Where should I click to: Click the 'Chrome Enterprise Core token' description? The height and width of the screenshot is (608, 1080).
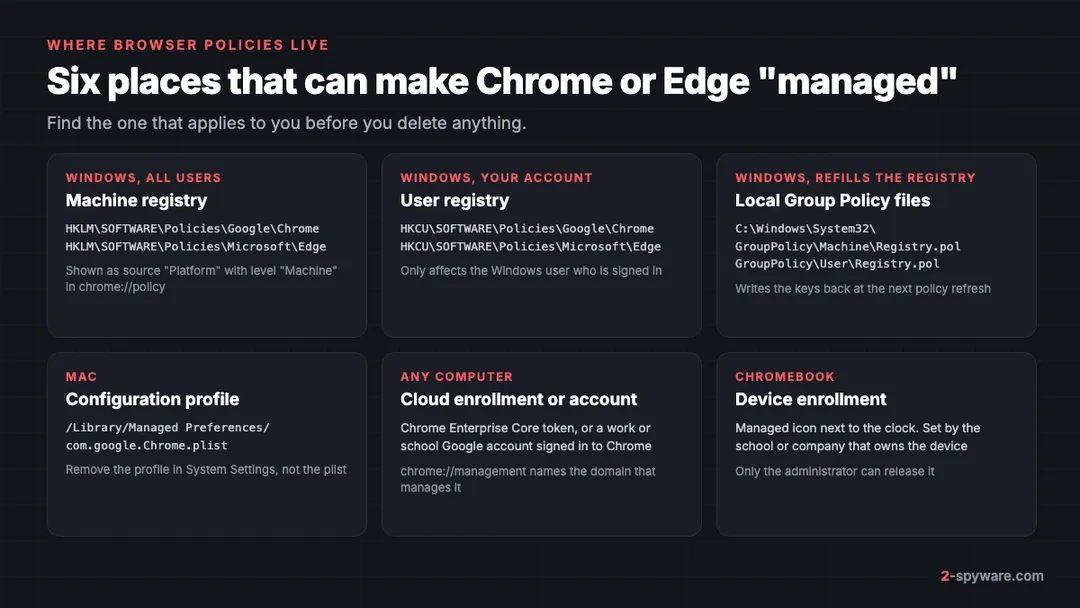tap(526, 437)
